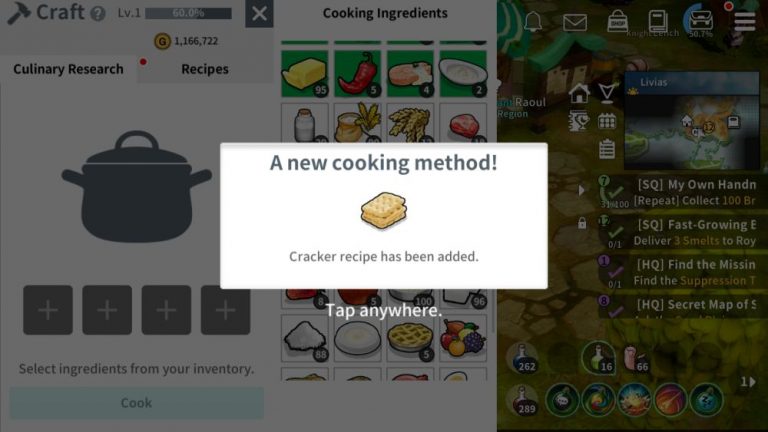Switch to the Culinary Research tab
This screenshot has width=768, height=432.
(x=68, y=69)
